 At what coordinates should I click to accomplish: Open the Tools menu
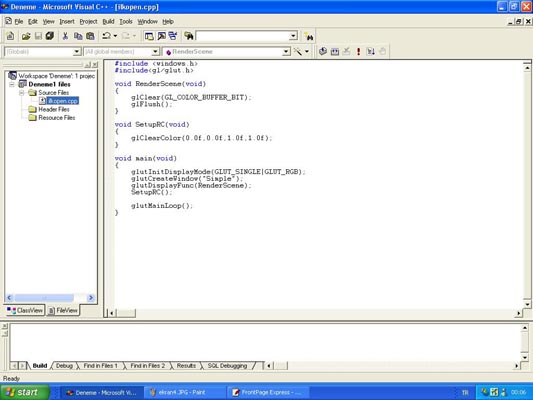tap(126, 21)
